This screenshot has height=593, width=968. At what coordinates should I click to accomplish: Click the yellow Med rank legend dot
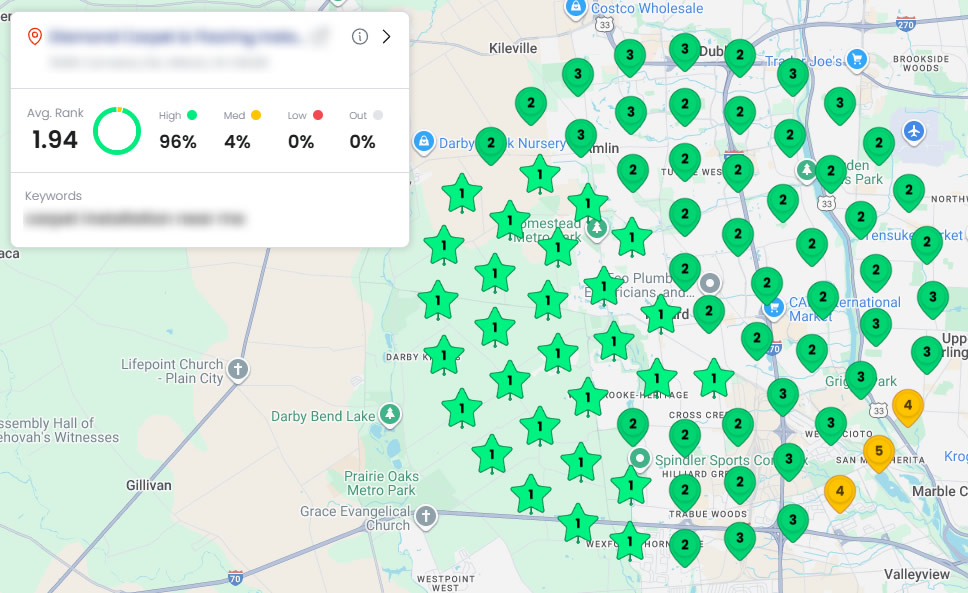[x=256, y=115]
